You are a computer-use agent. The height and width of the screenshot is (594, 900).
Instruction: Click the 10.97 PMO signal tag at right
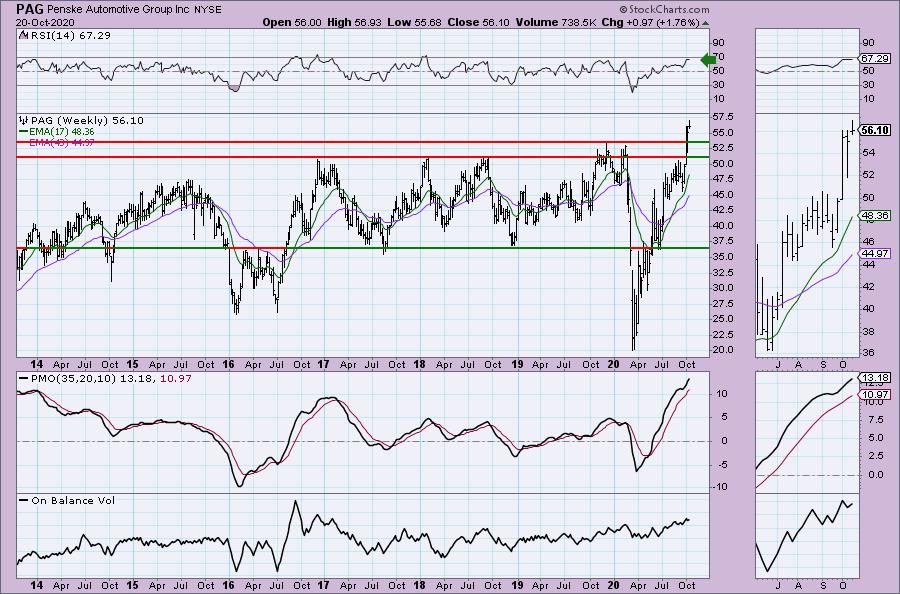tap(876, 395)
